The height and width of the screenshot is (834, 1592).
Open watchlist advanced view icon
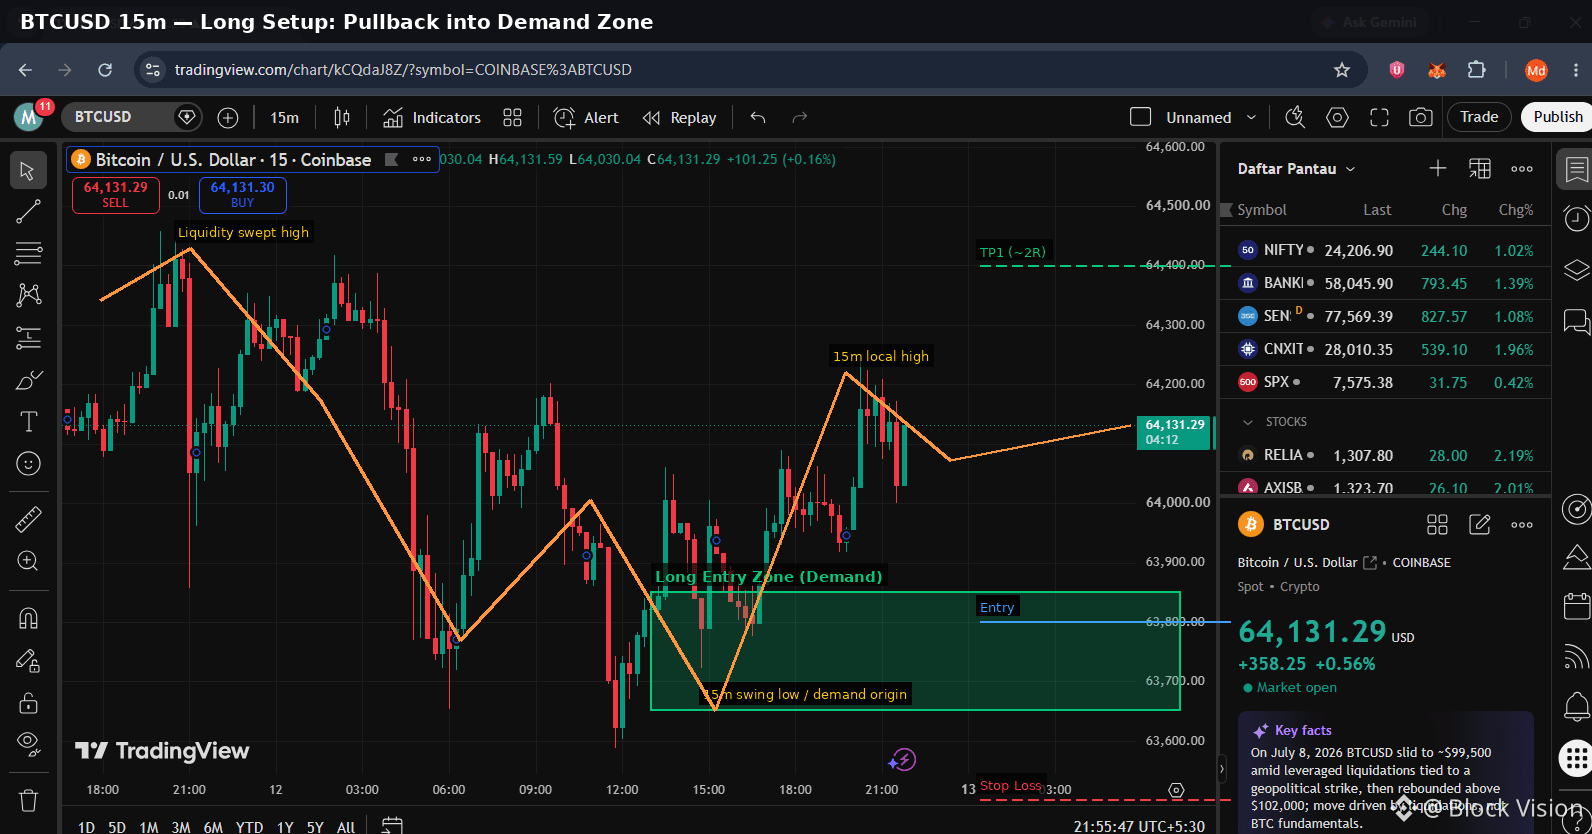point(1479,169)
